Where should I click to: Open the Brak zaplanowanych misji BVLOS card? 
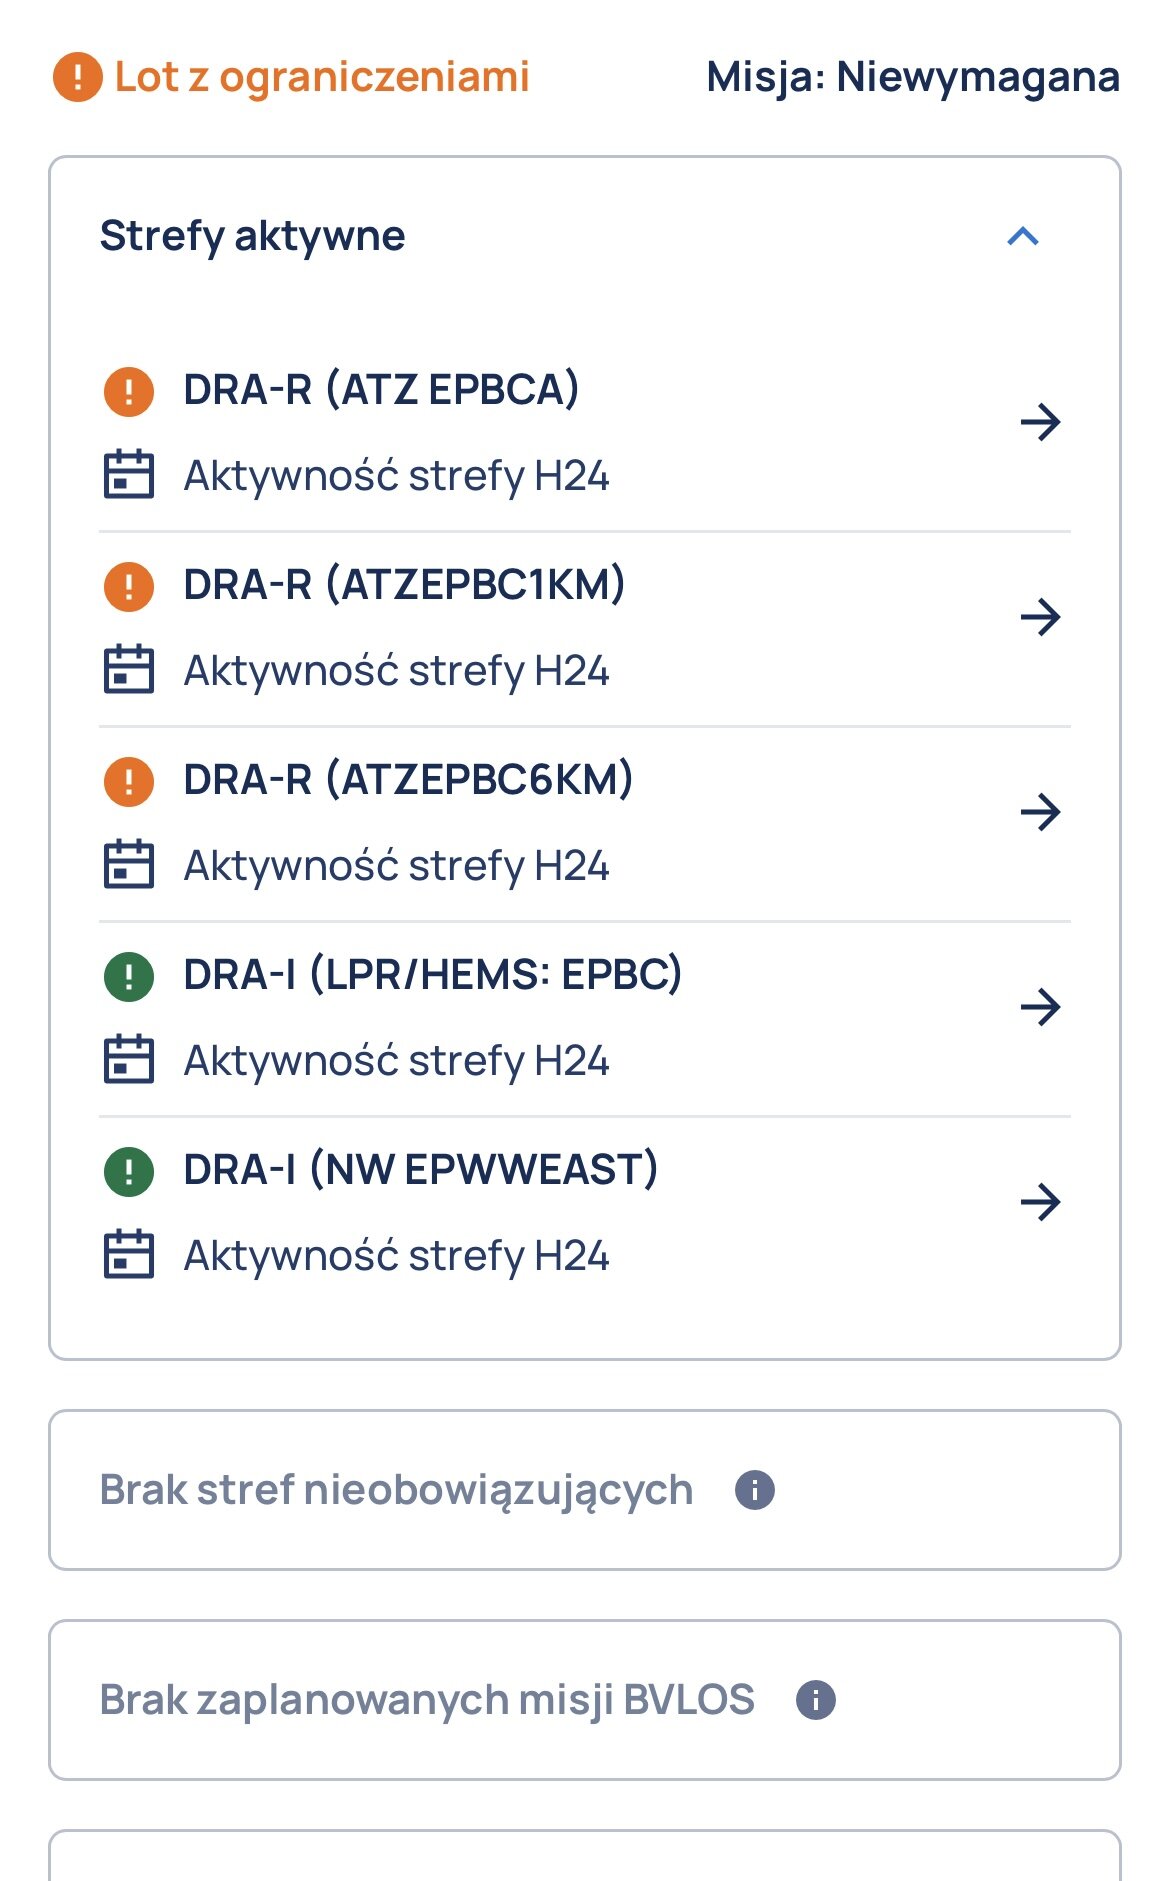point(585,1700)
